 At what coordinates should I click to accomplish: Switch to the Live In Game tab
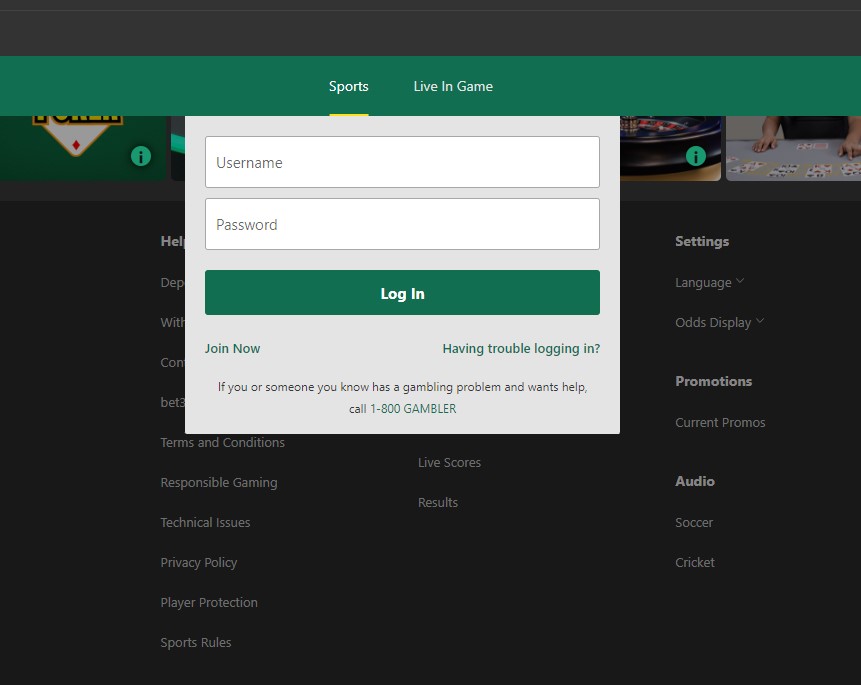[453, 86]
